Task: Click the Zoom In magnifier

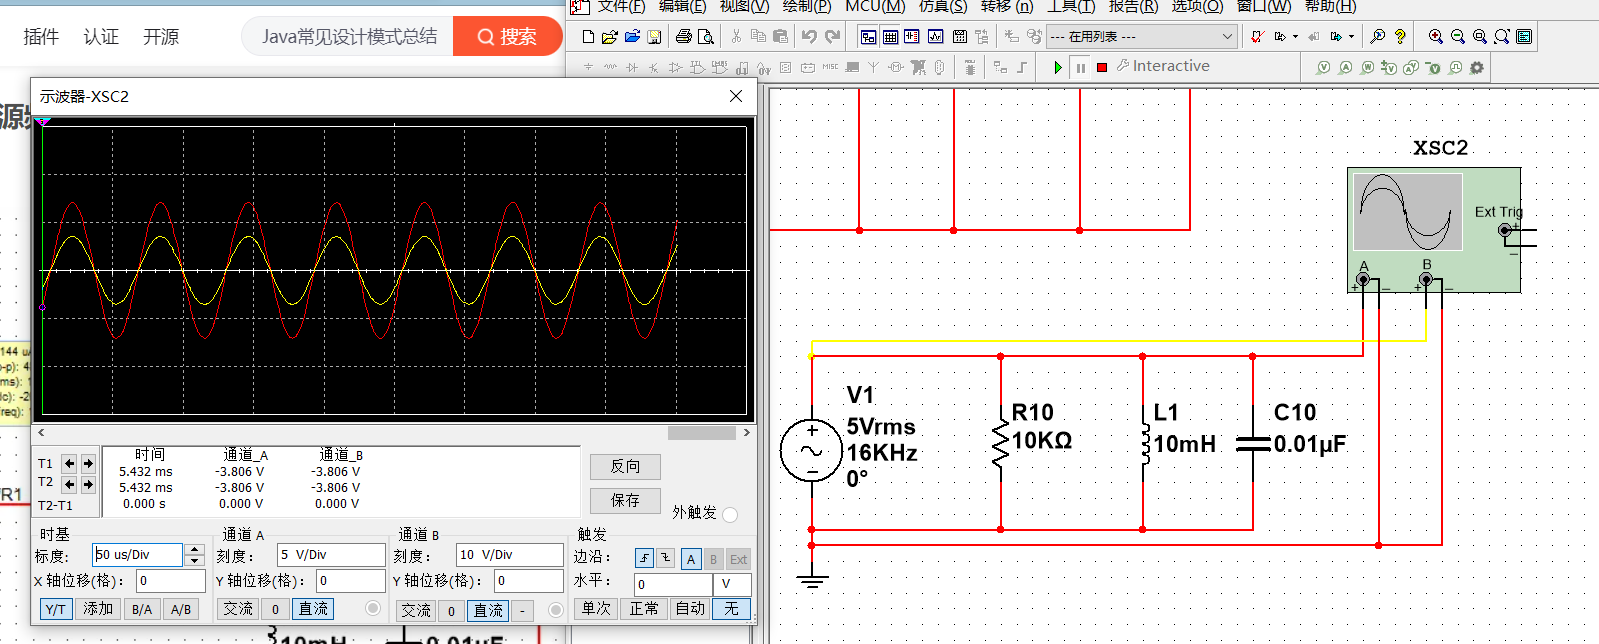Action: point(1435,37)
